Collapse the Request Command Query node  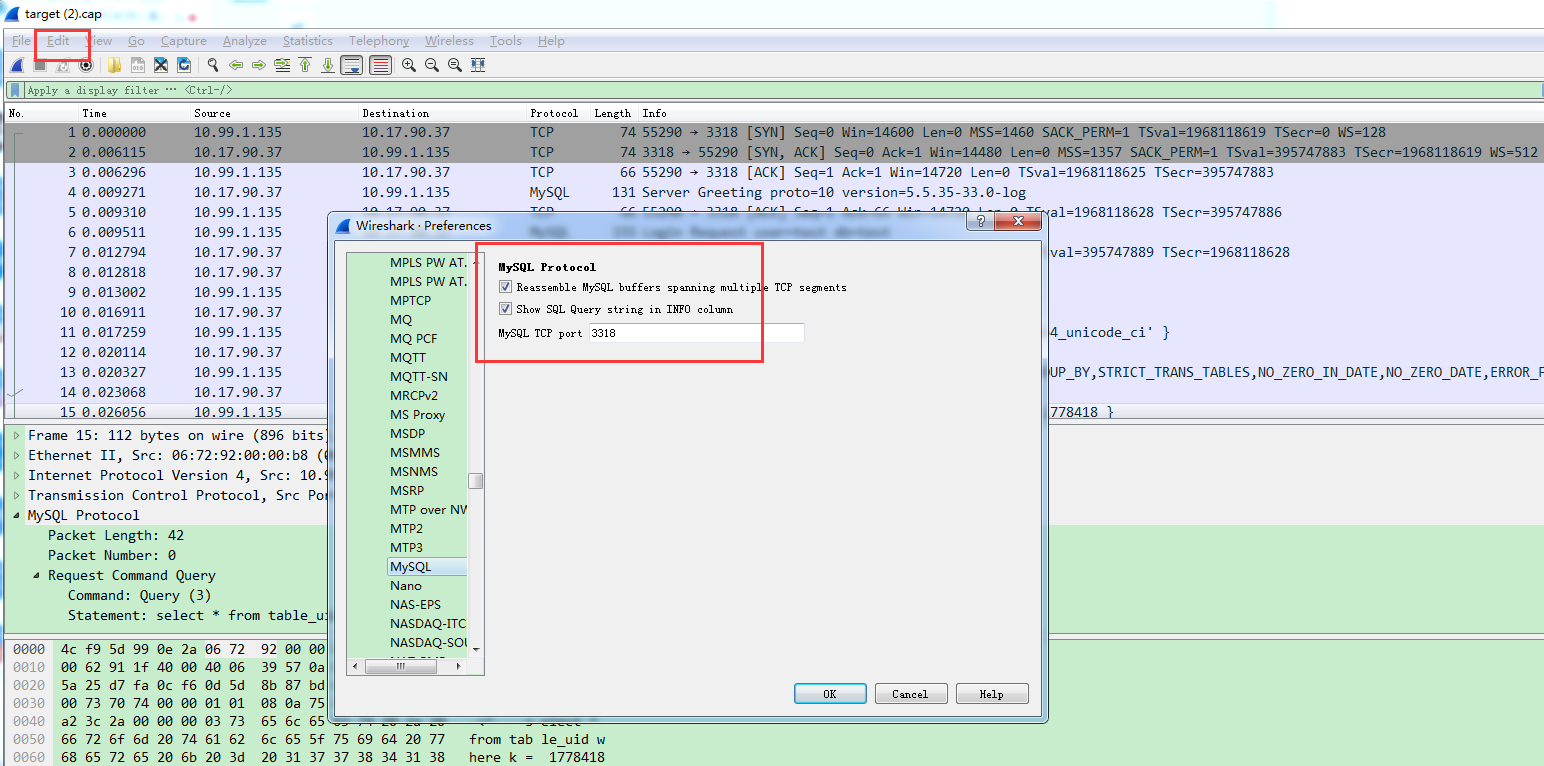tap(37, 575)
